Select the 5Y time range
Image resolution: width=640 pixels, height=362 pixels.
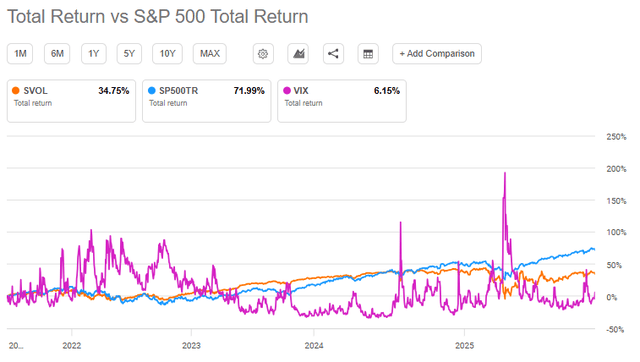(129, 54)
